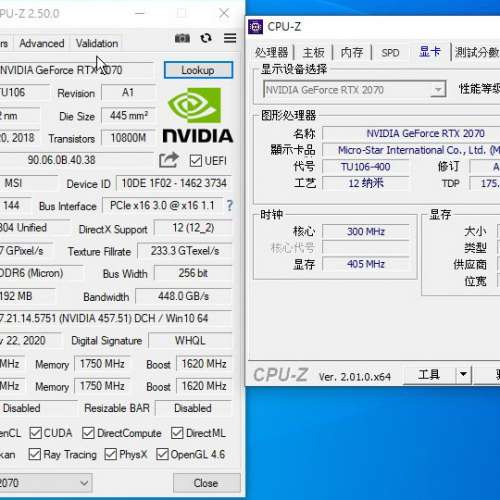Click the Lookup button
The width and height of the screenshot is (500, 500).
pos(198,70)
